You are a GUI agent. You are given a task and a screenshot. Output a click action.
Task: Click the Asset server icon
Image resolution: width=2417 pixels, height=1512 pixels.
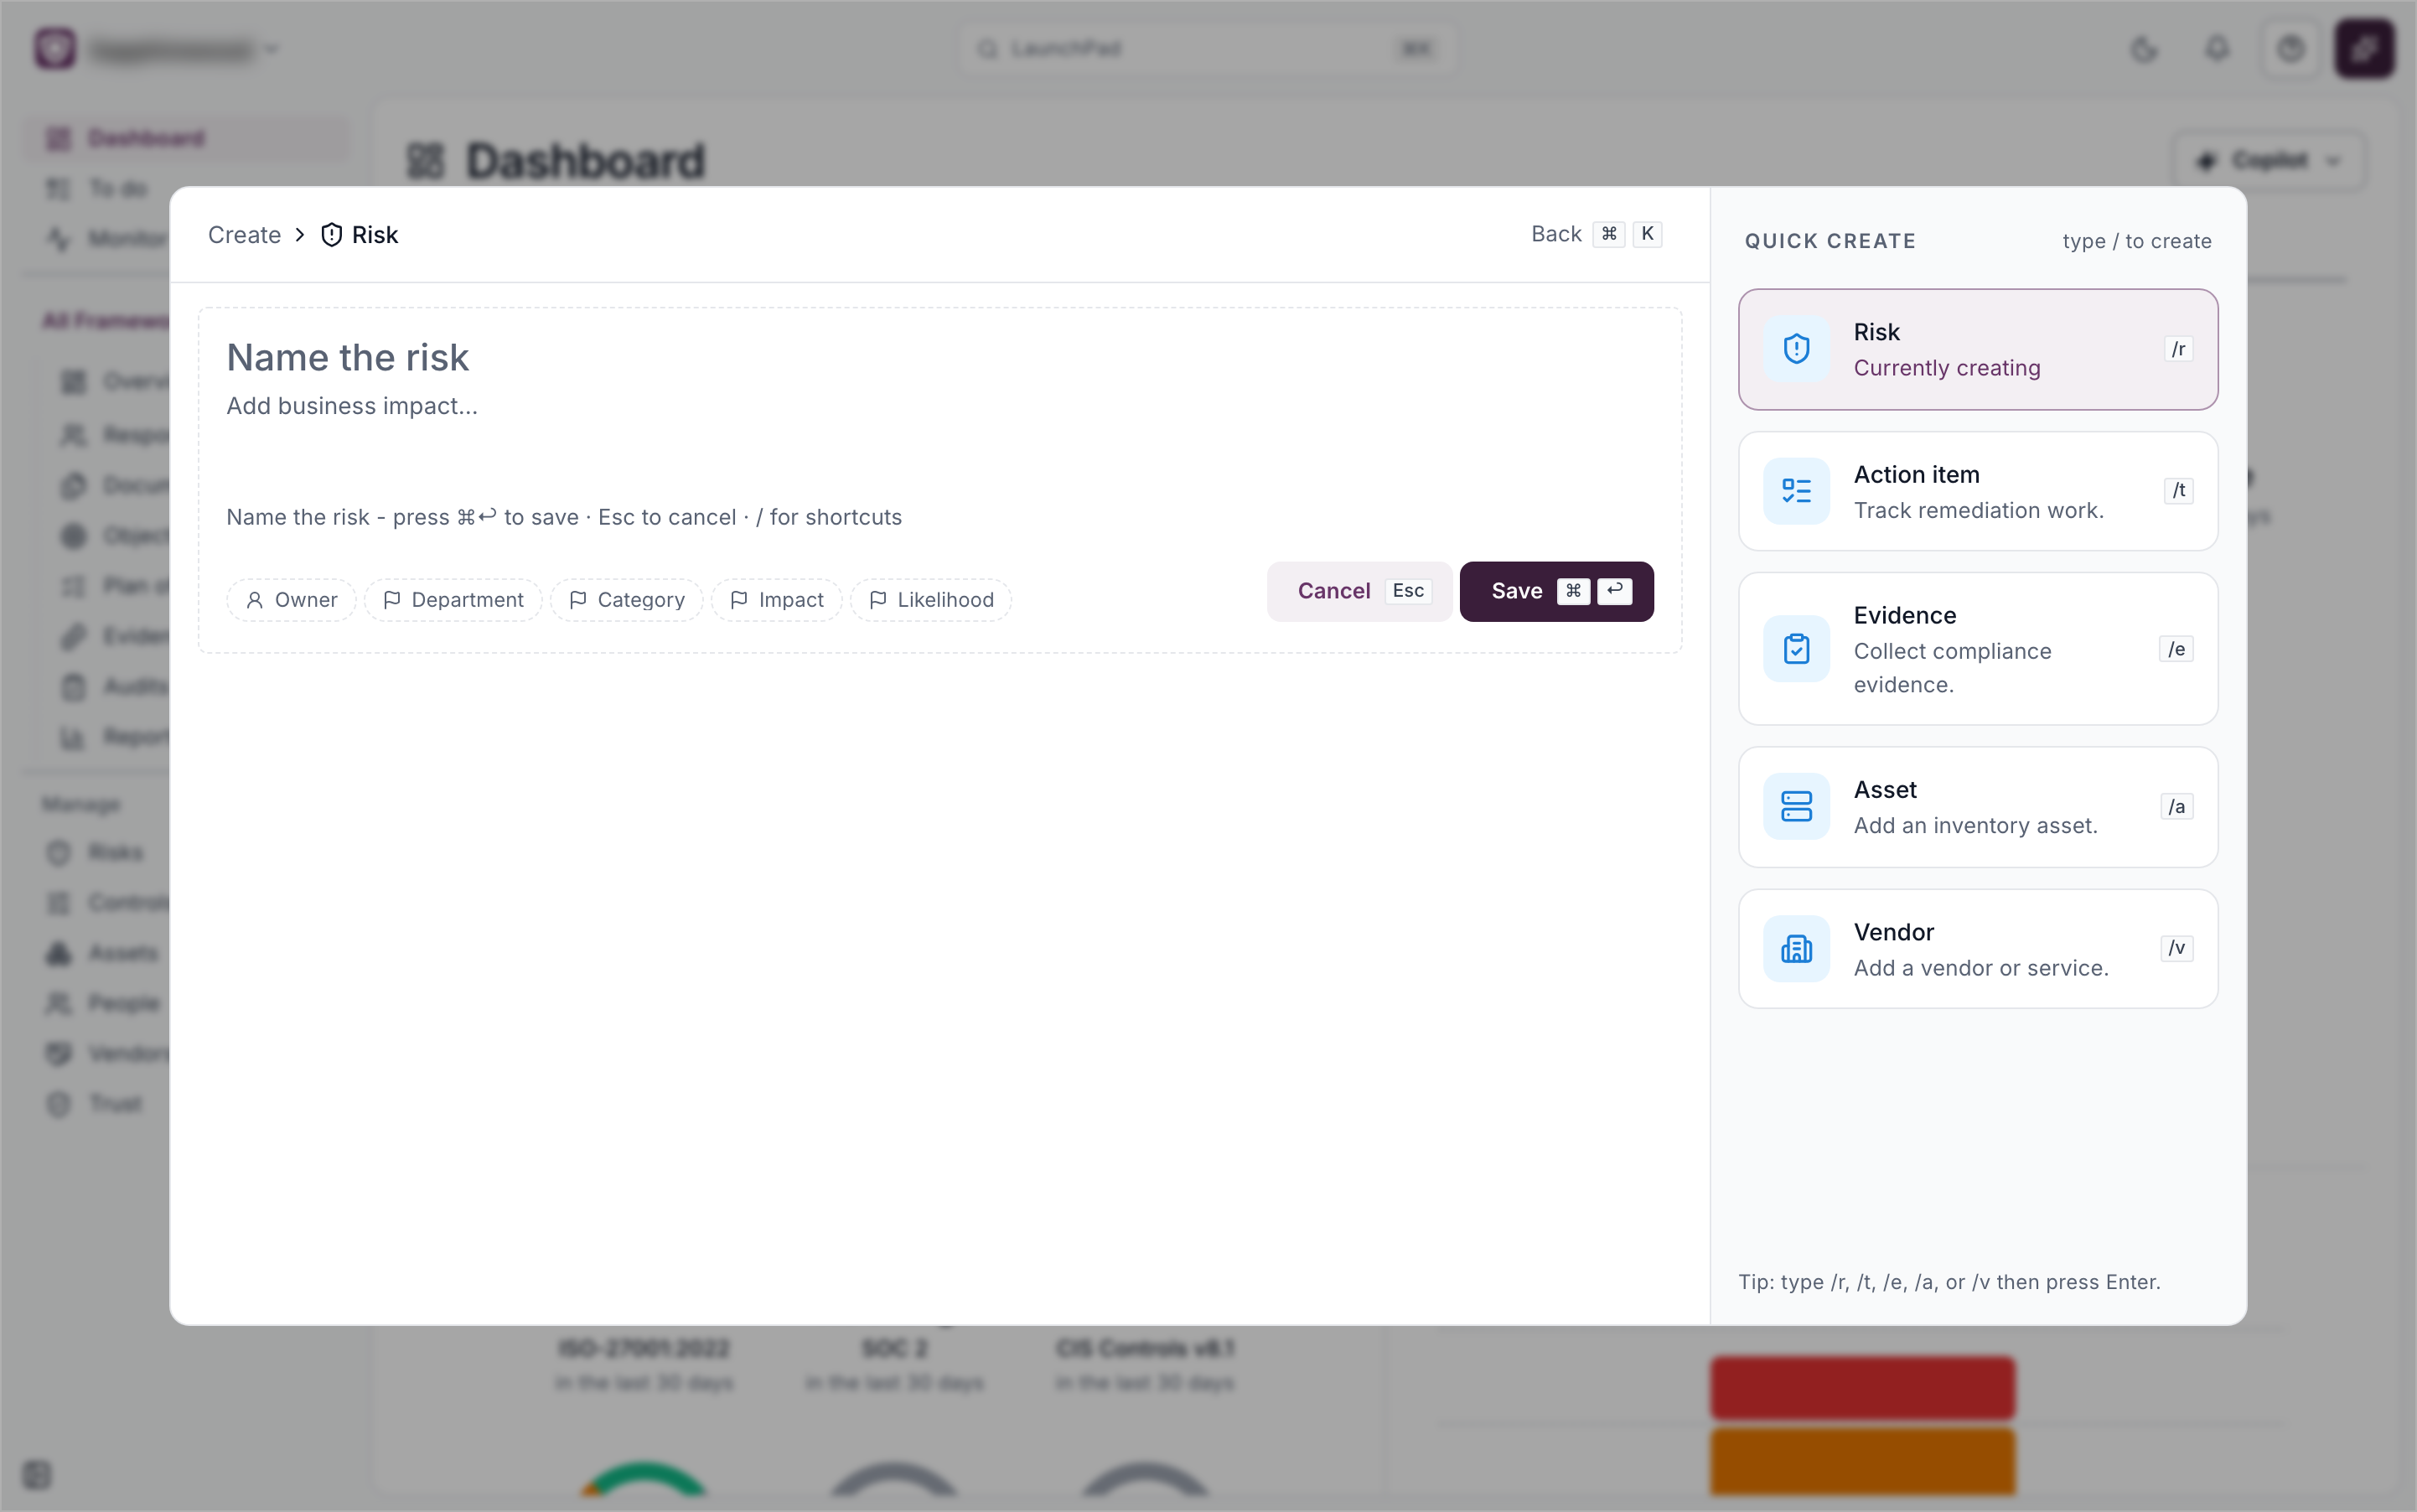1796,807
